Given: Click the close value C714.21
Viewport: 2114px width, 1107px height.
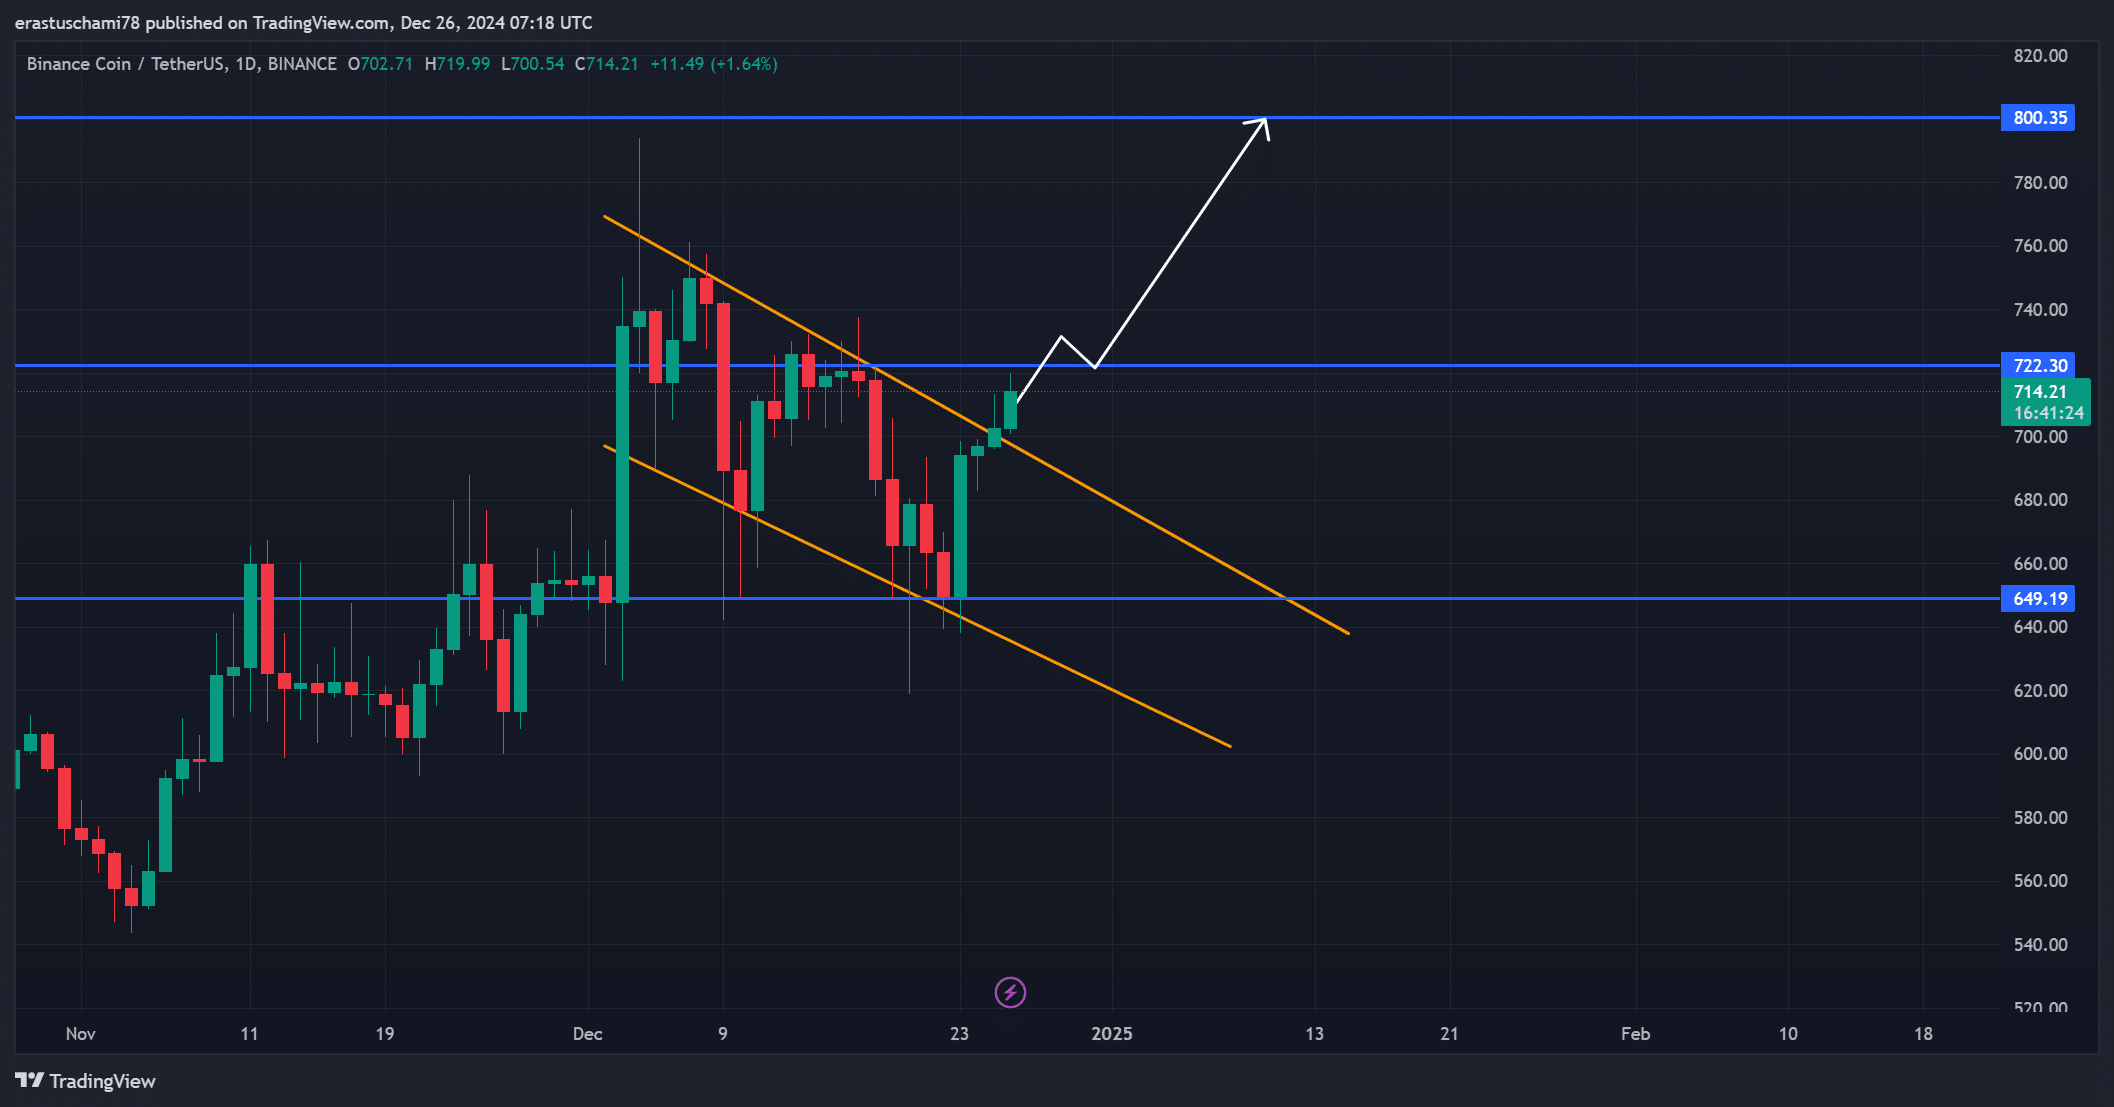Looking at the screenshot, I should coord(606,64).
